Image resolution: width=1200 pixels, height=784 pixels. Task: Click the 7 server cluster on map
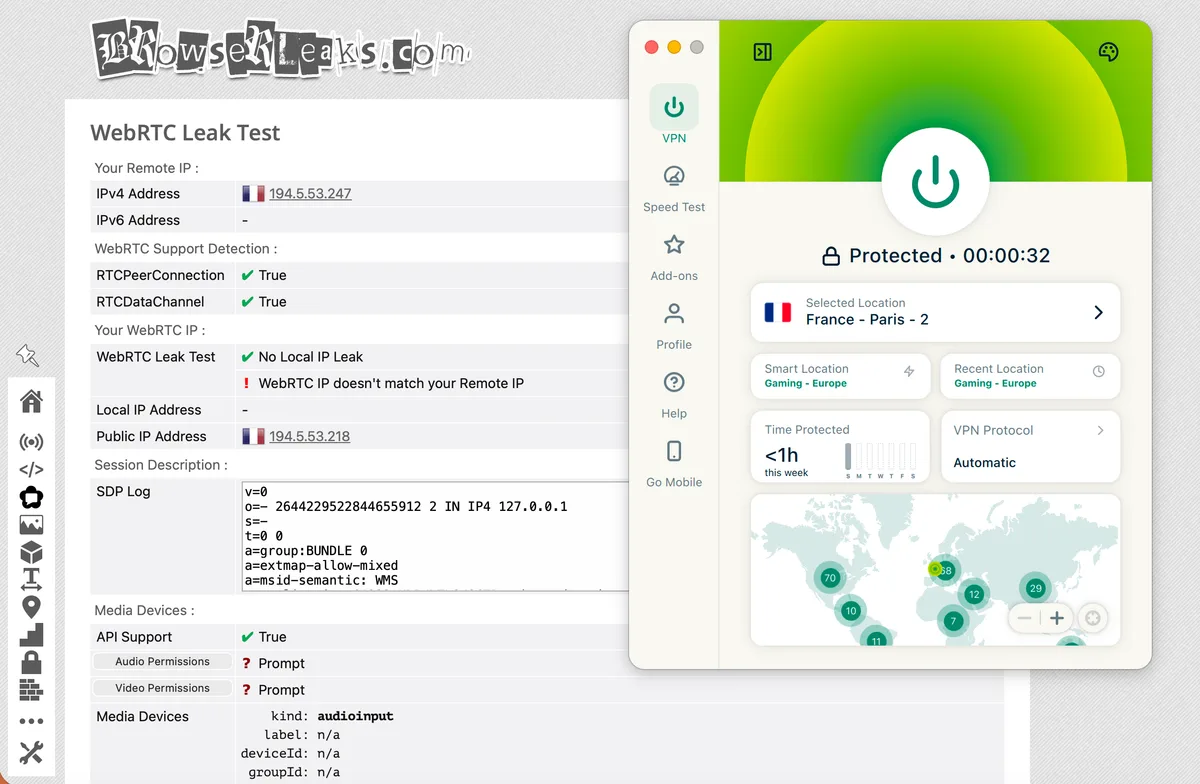953,621
